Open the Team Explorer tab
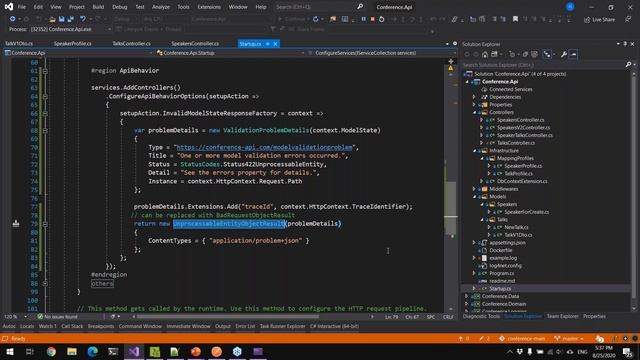The height and width of the screenshot is (360, 640). [x=562, y=316]
